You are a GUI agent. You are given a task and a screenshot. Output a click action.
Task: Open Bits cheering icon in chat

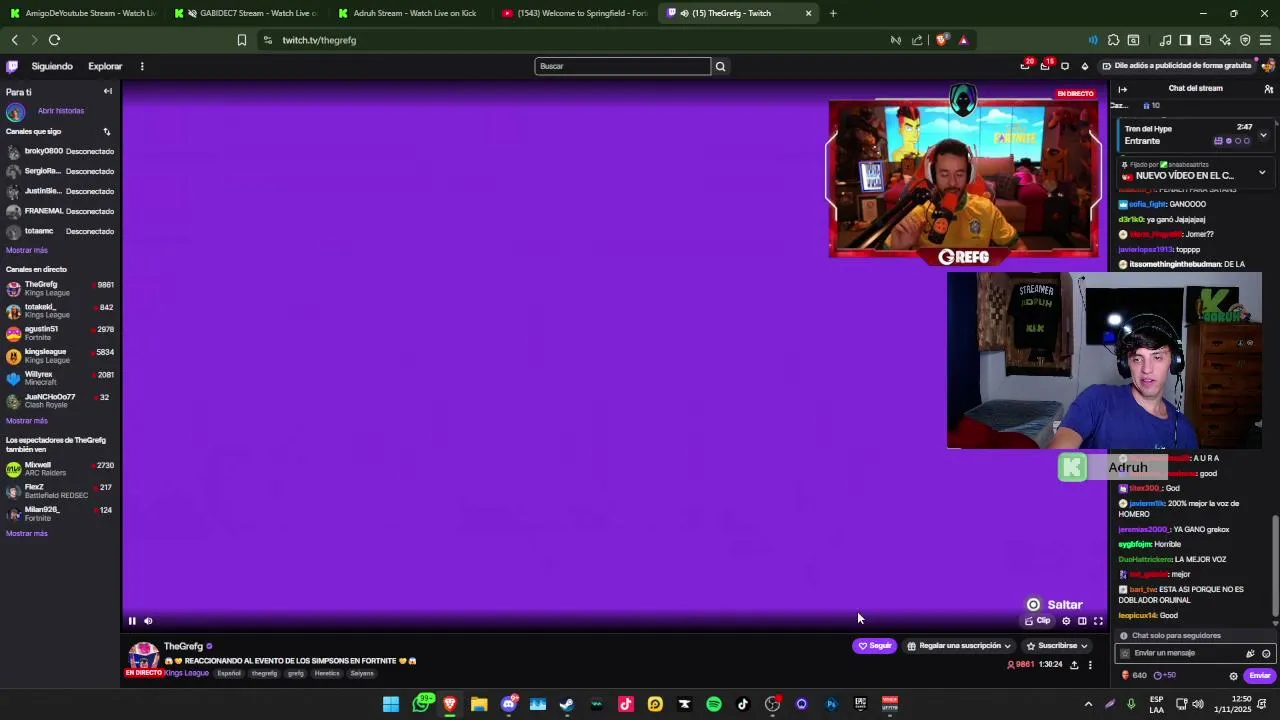click(x=1250, y=653)
